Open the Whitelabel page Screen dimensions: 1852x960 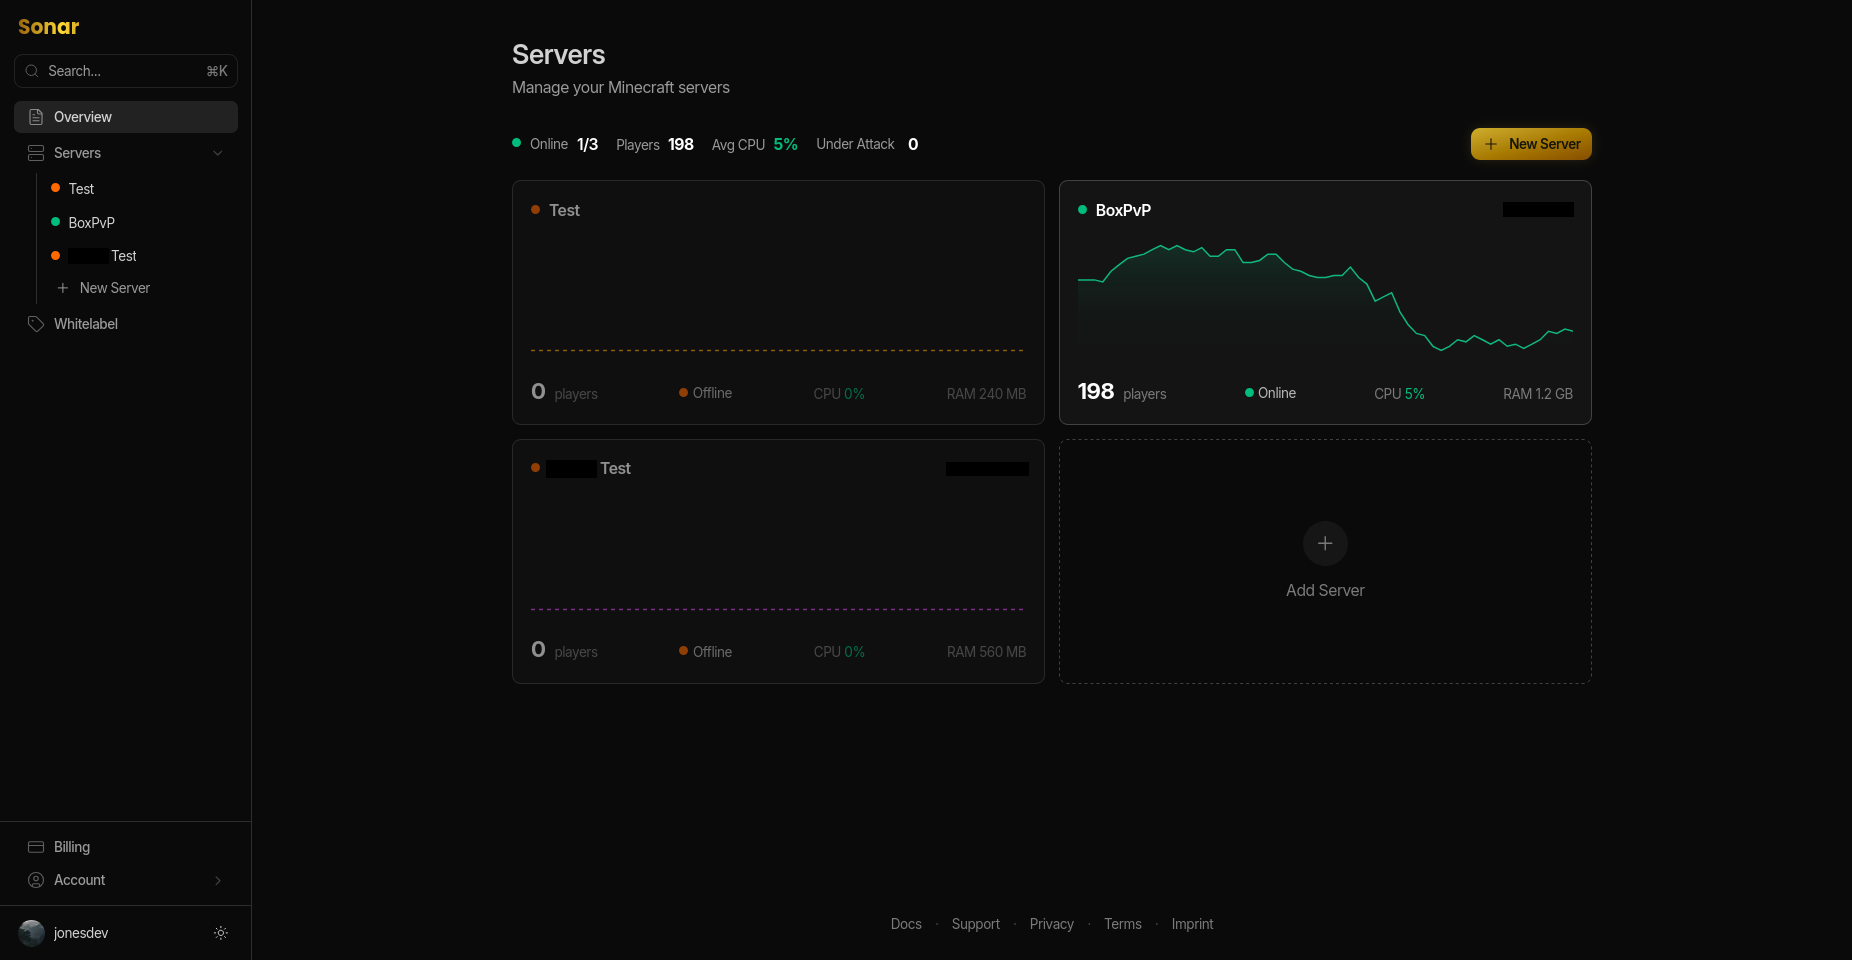(x=126, y=324)
